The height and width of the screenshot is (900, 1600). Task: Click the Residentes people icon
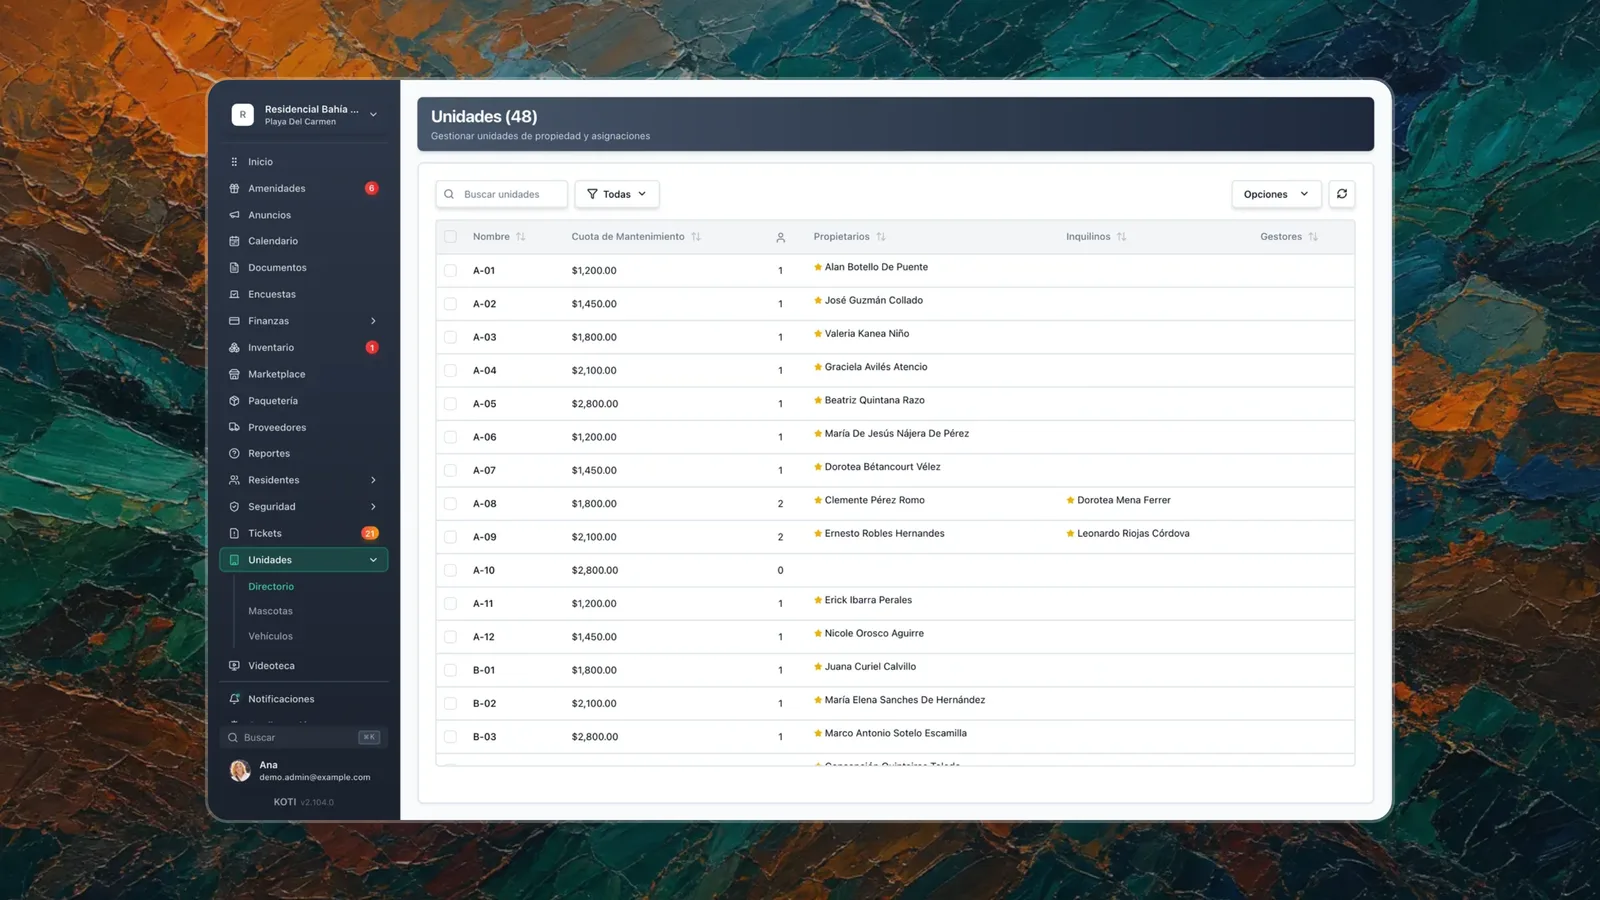[234, 480]
